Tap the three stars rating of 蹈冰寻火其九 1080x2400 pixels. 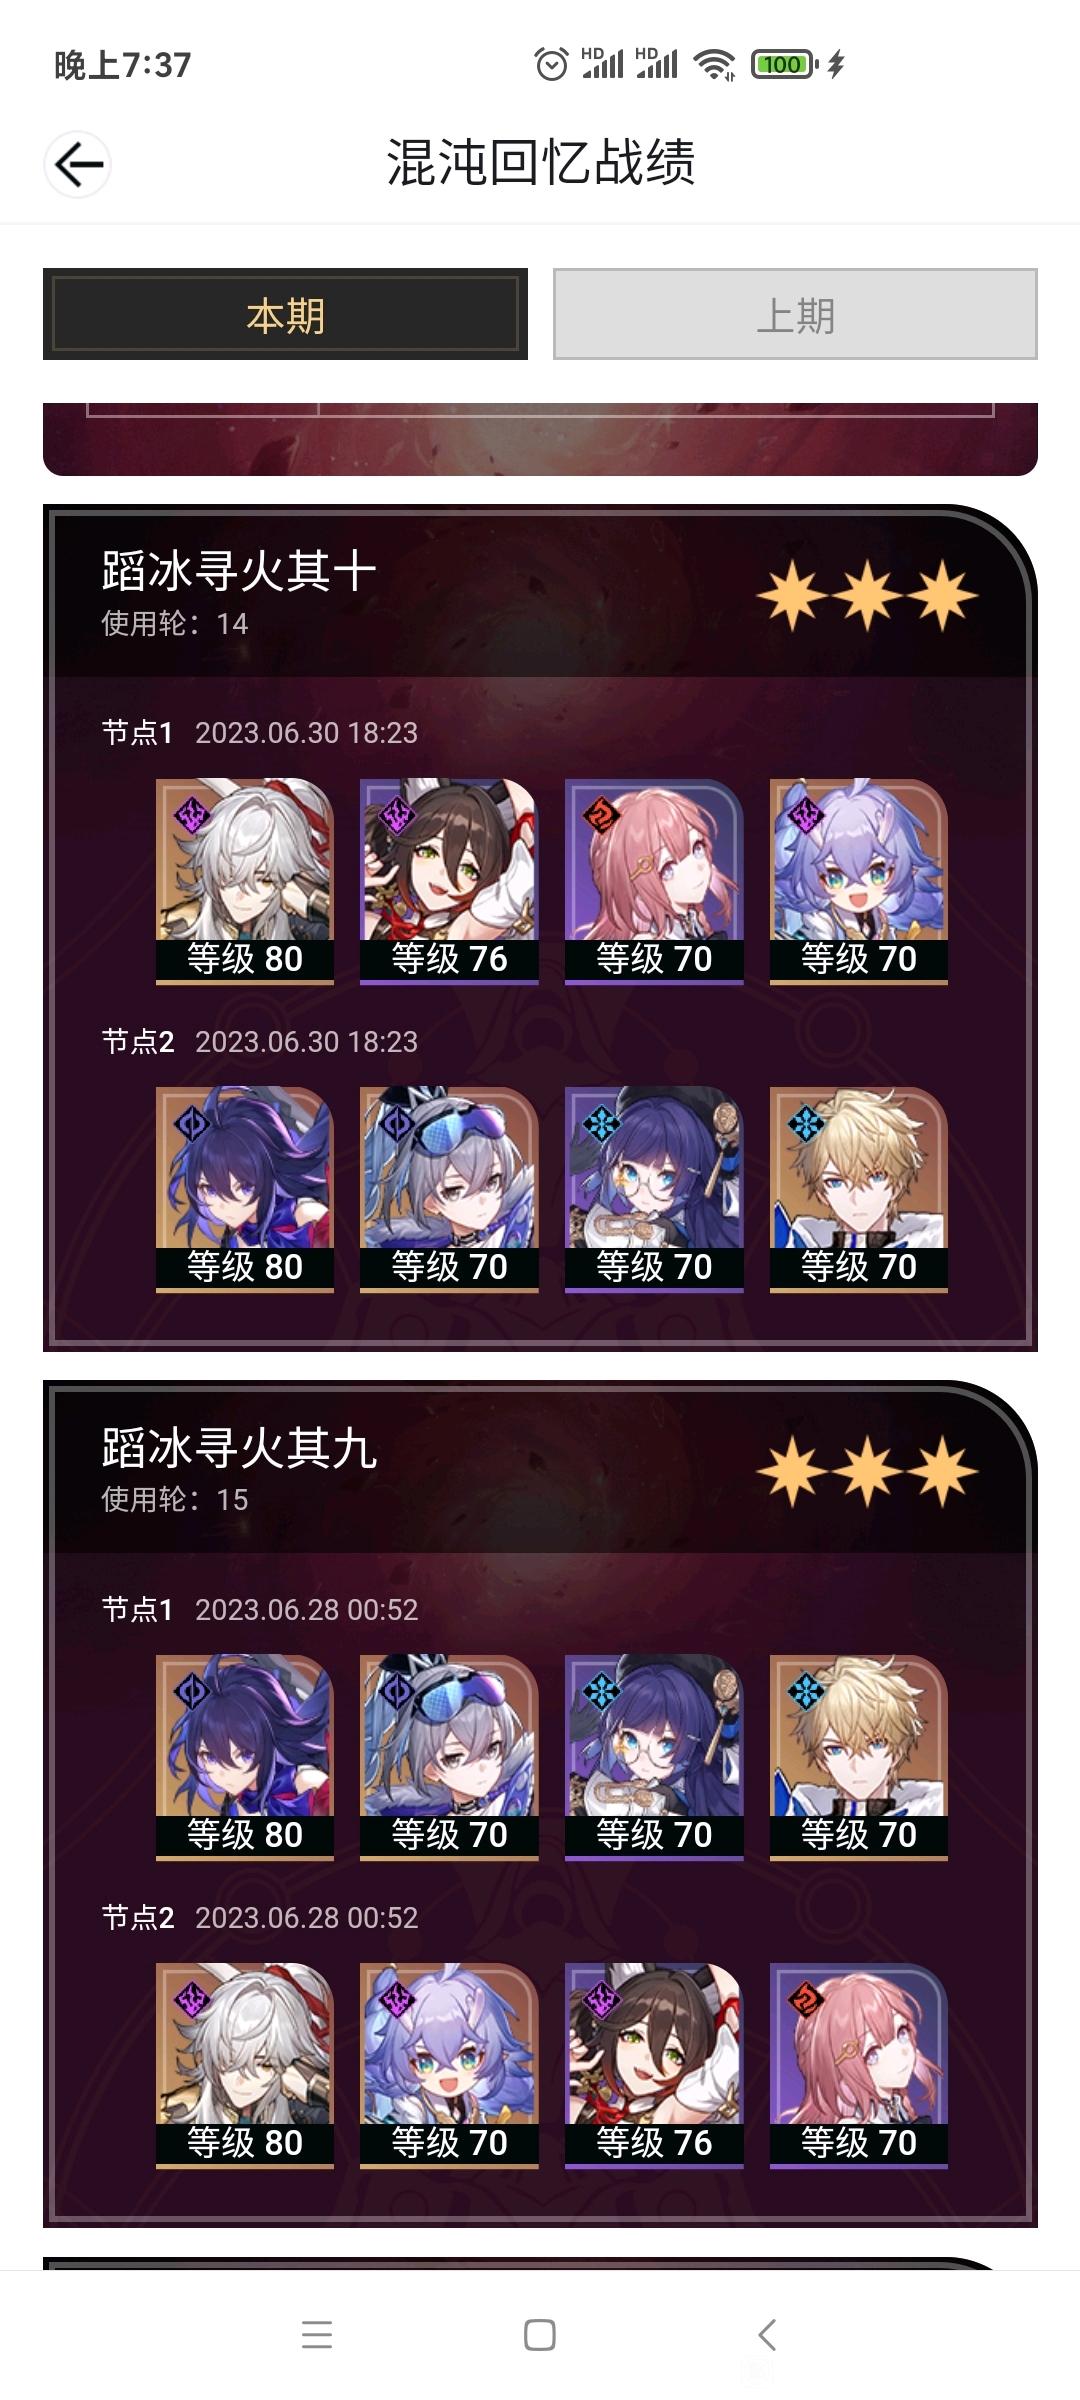867,1472
